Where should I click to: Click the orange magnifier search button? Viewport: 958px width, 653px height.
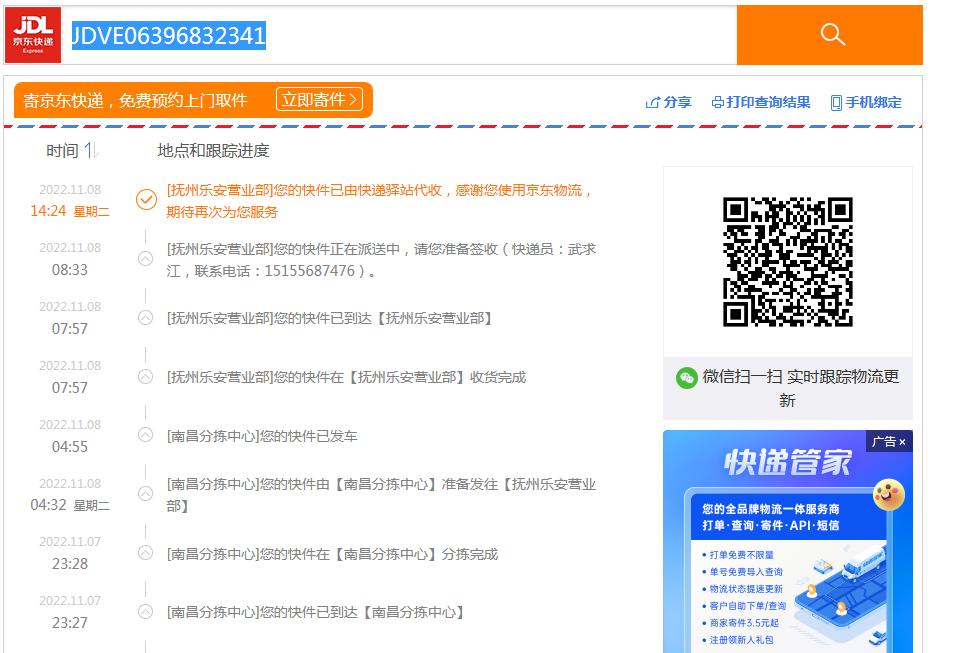[x=830, y=35]
